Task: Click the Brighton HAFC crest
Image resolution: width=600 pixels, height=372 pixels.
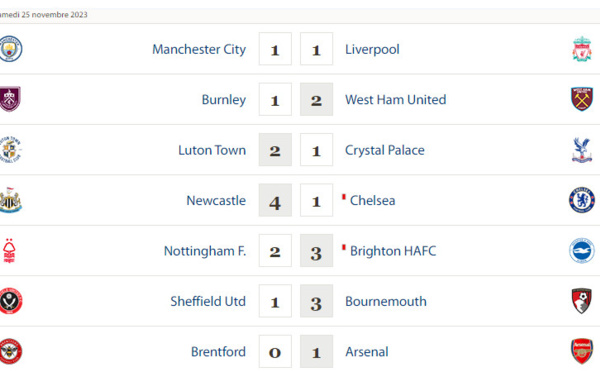Action: 582,251
